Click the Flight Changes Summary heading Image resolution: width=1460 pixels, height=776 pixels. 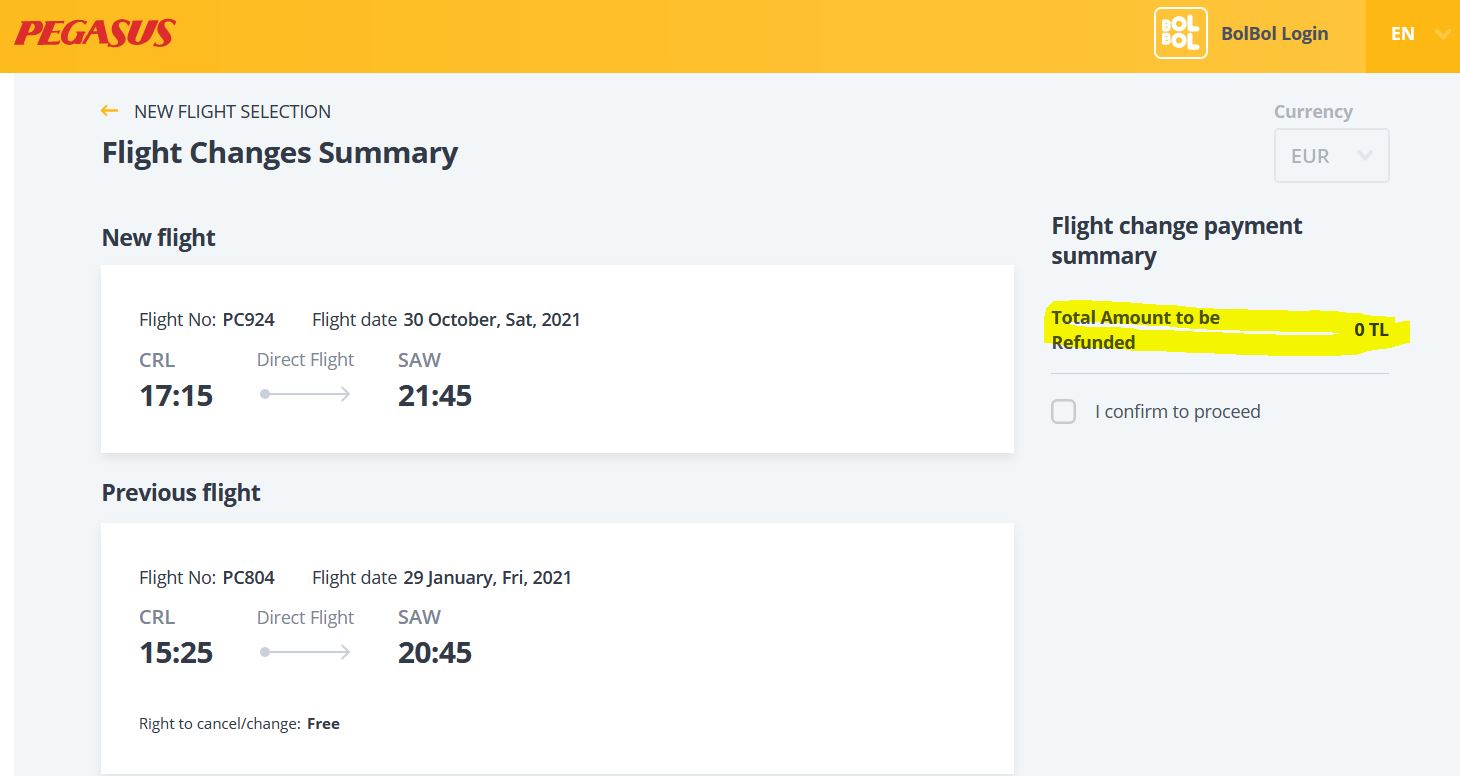(280, 153)
